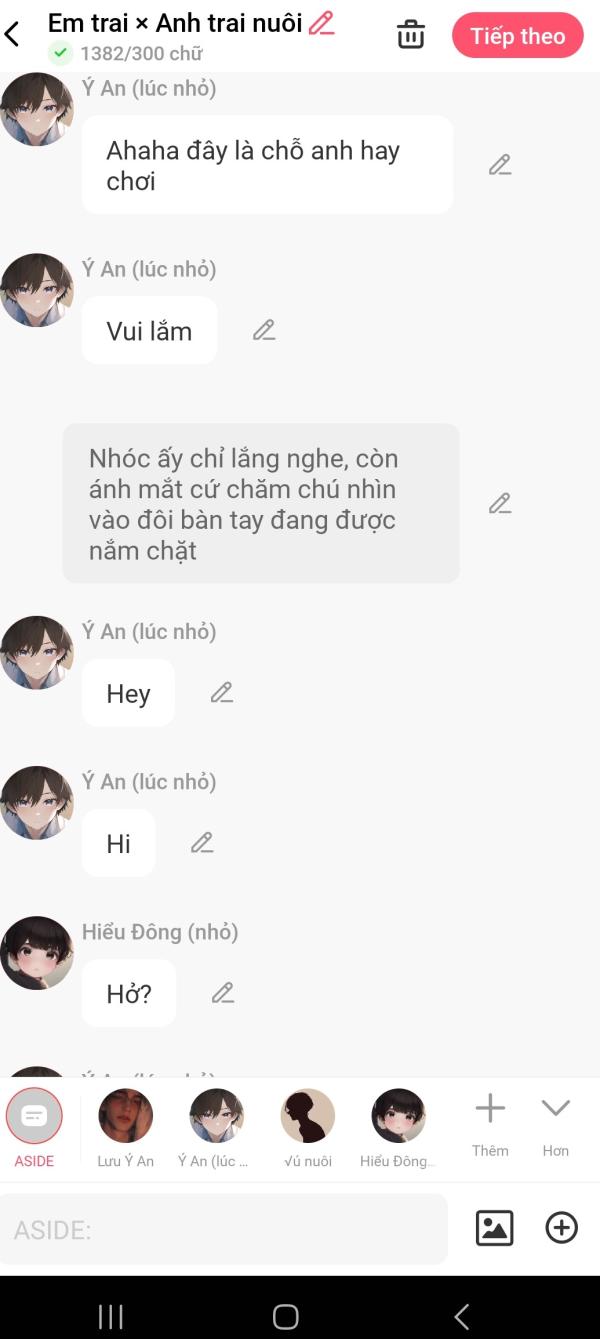Edit the "Ahaha đây là chỗ anh hay chơi" message
Screen dimensions: 600x1339
tap(500, 165)
